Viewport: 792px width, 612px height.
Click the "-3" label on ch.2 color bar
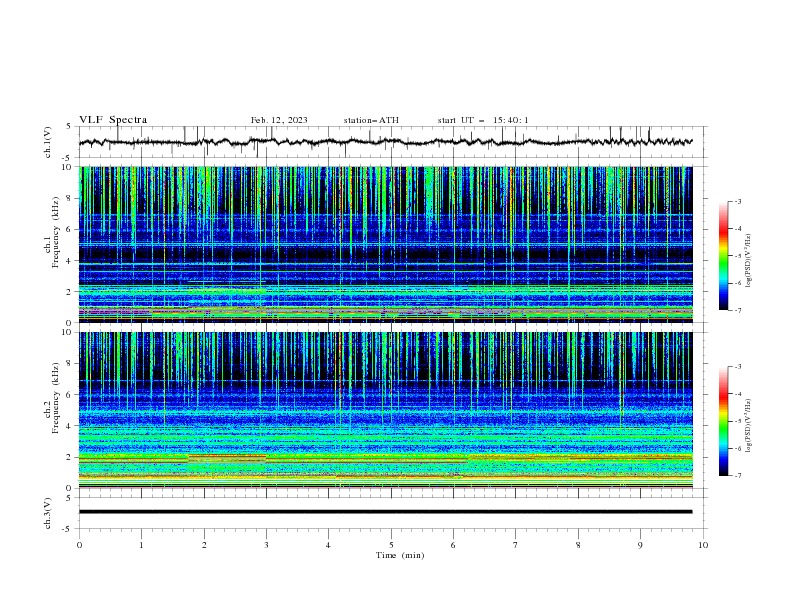737,367
